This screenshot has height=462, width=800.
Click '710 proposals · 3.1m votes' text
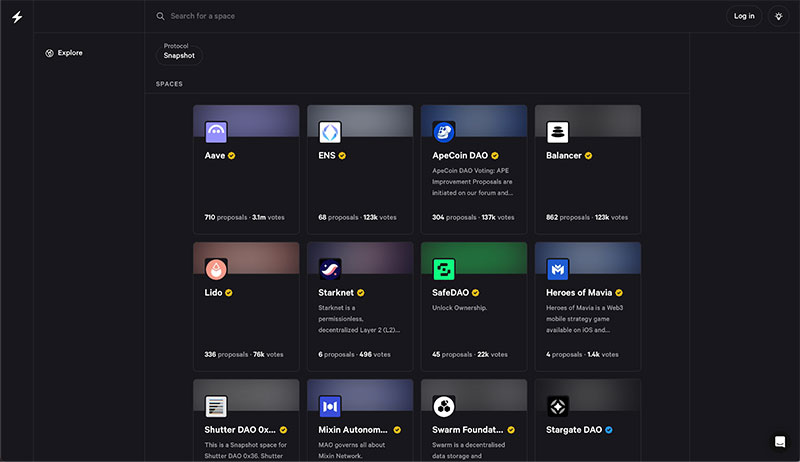[244, 217]
